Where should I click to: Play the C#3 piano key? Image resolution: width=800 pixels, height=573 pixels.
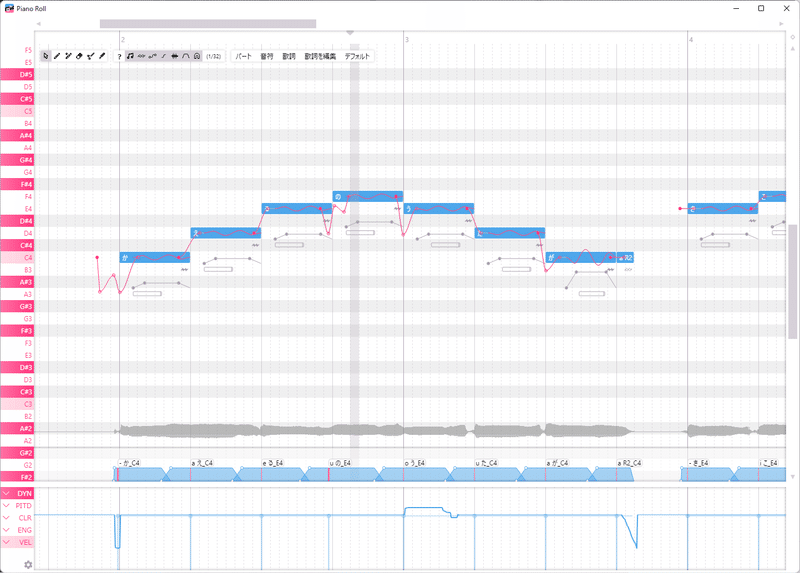click(x=17, y=392)
